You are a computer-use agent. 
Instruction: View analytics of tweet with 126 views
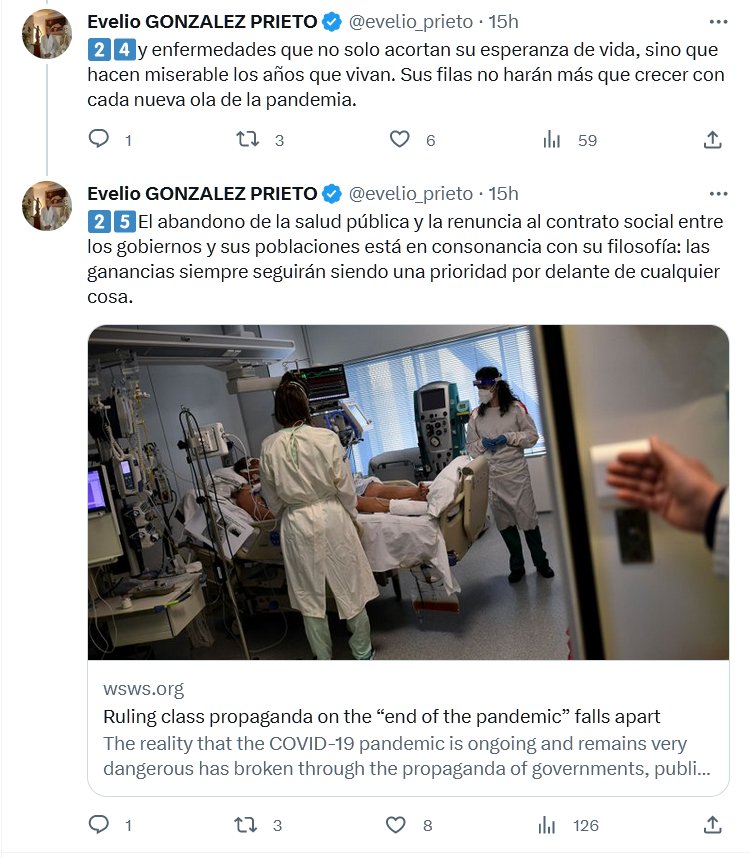tap(548, 825)
